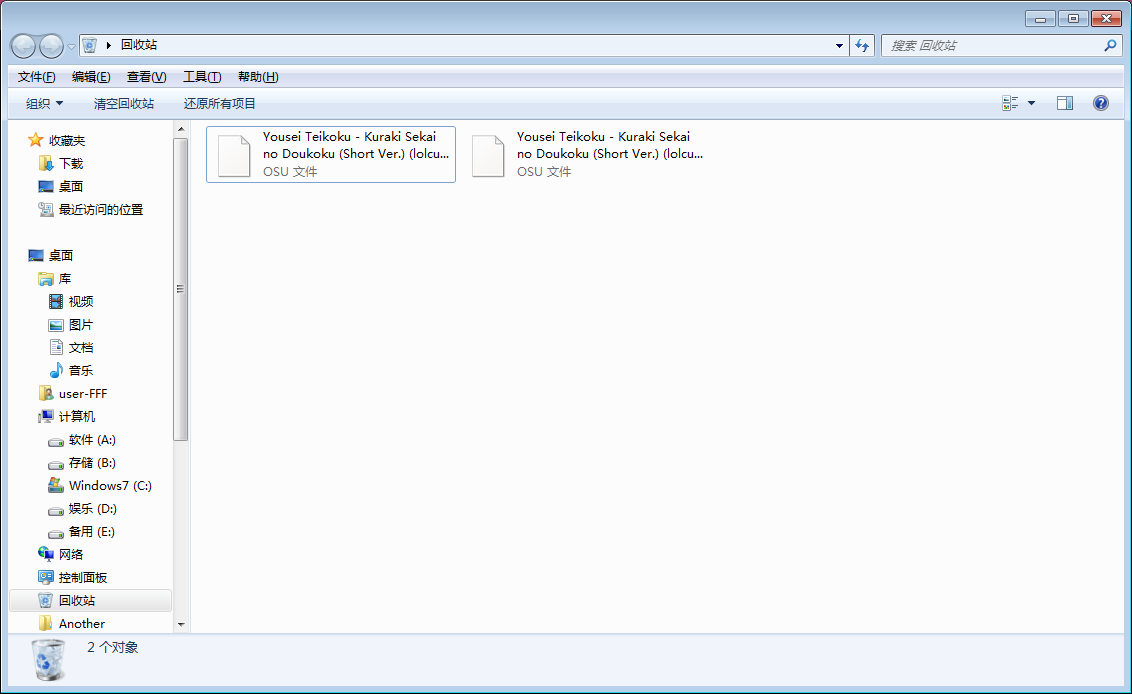
Task: Click the recycle bin icon in address bar
Action: [x=90, y=45]
